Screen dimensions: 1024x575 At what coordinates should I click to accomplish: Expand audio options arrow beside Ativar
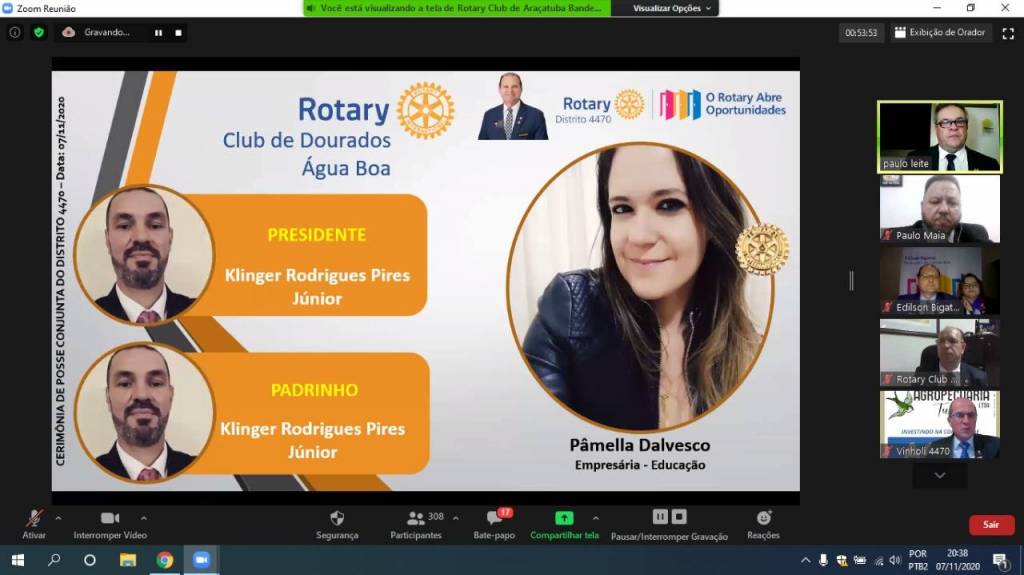(58, 518)
